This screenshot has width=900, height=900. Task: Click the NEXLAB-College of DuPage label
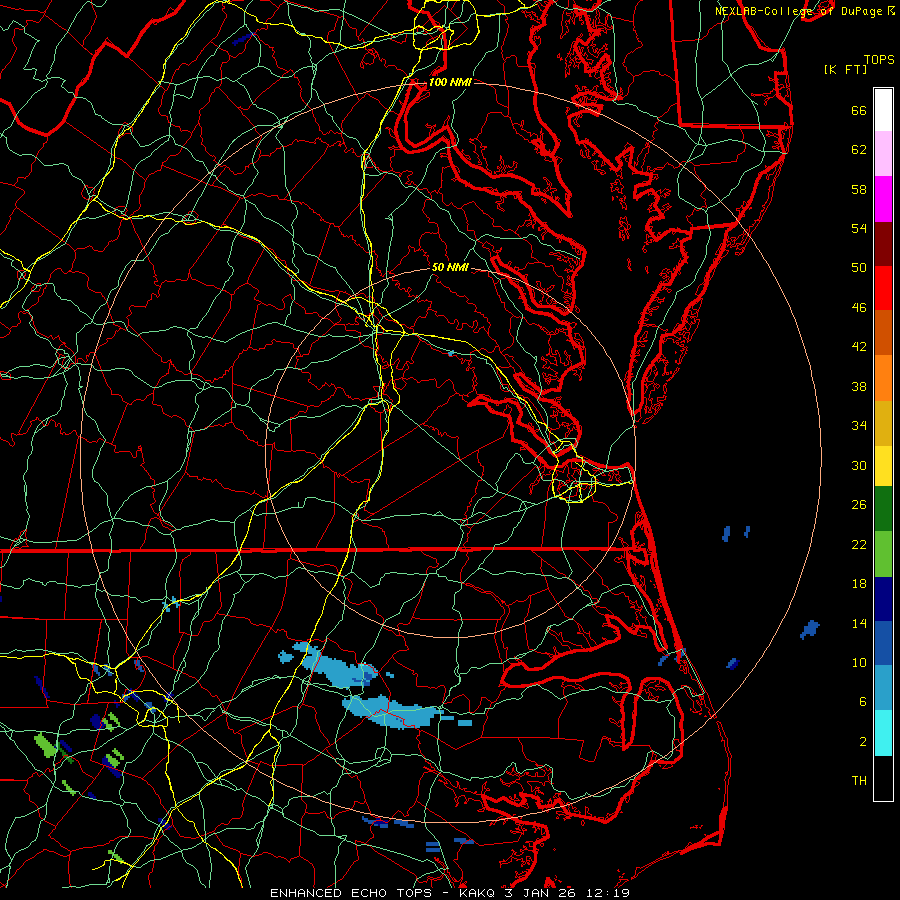coord(798,11)
